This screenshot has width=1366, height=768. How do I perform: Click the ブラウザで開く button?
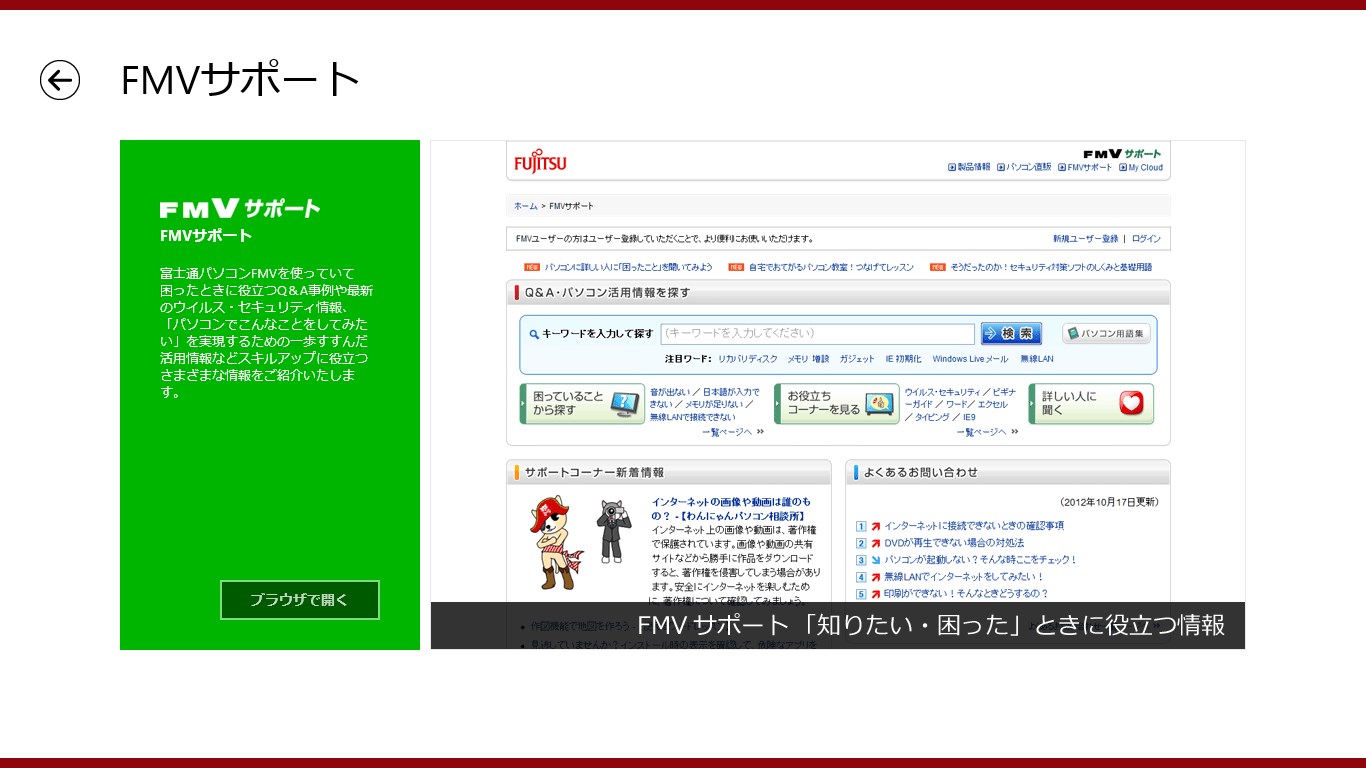[x=300, y=600]
